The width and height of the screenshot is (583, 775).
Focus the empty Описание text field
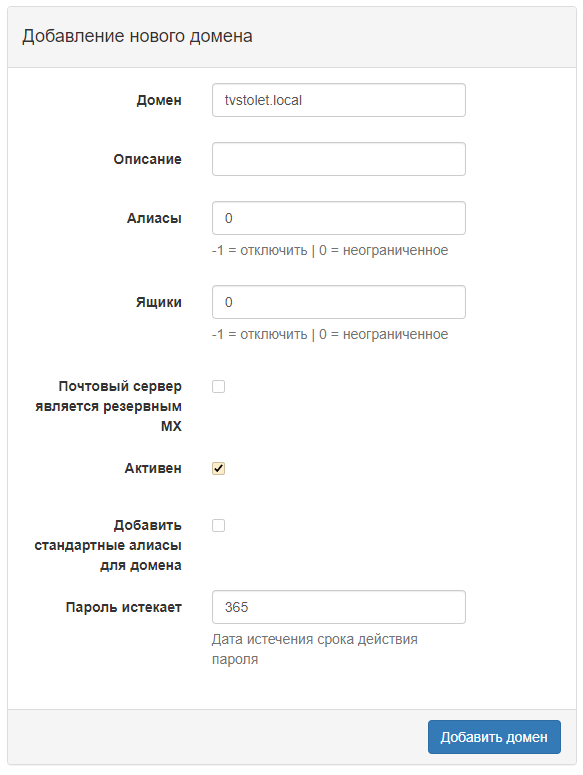(x=338, y=159)
